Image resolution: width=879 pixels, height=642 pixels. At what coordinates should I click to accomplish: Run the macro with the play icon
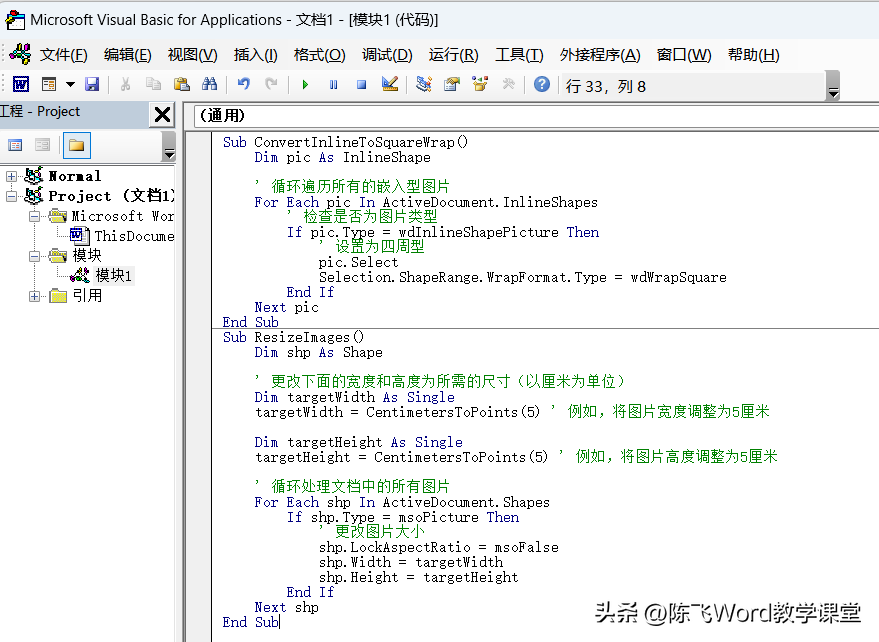(305, 85)
